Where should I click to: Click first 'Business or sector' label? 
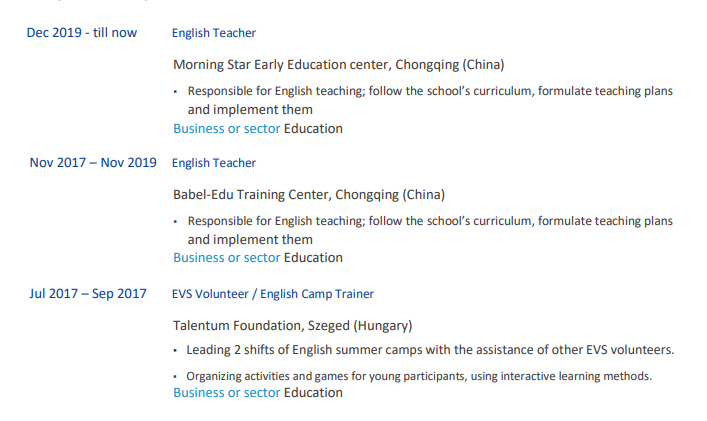click(227, 128)
